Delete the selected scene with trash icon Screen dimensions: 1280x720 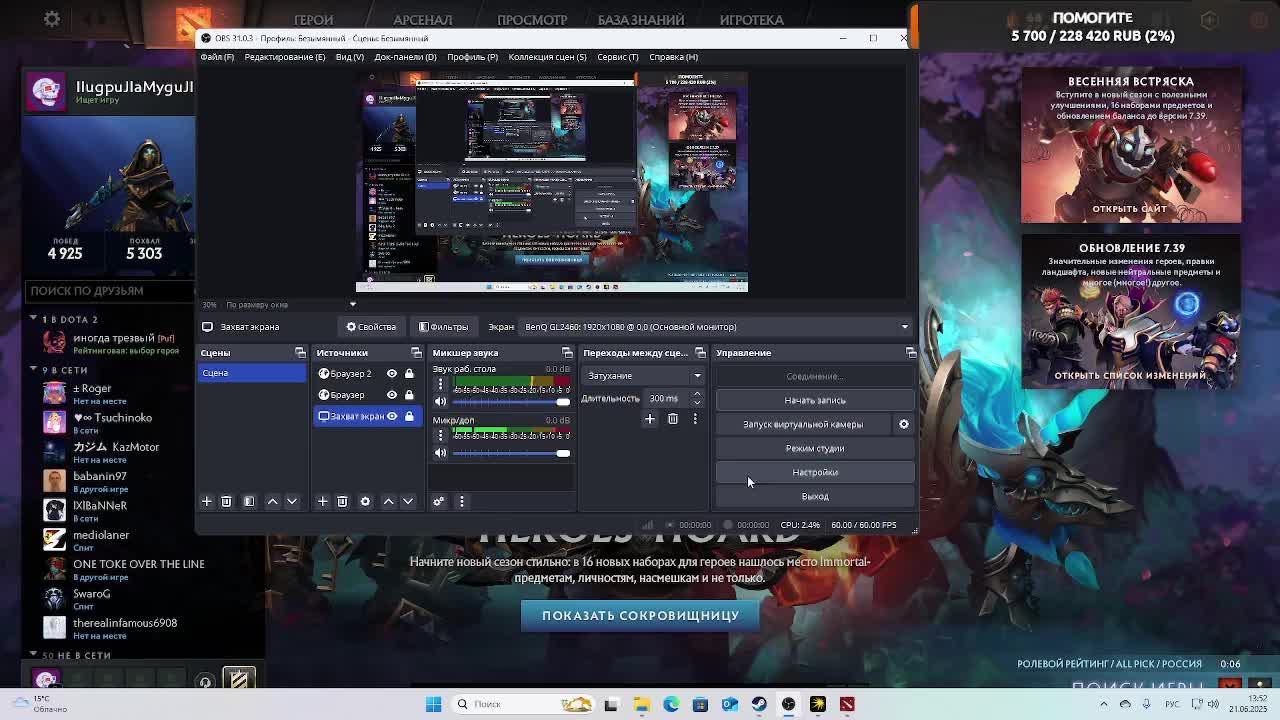226,501
